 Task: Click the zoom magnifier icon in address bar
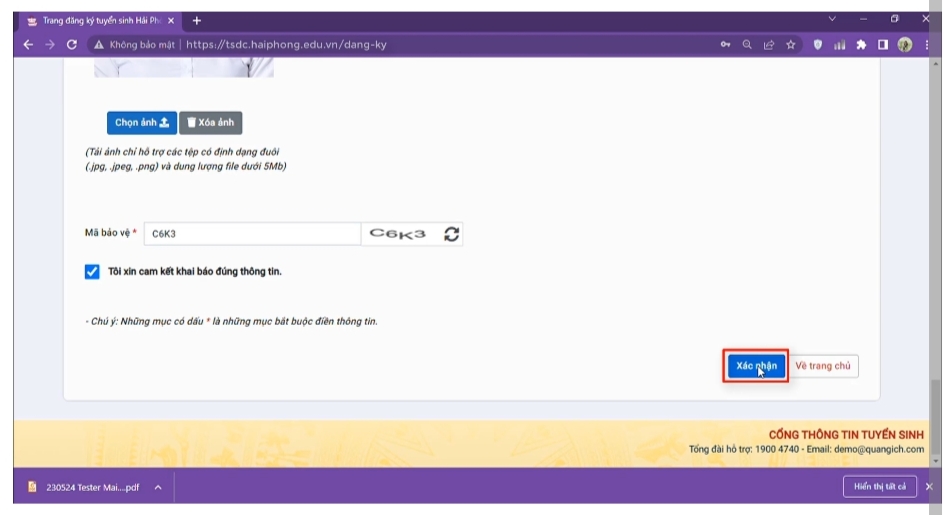(747, 44)
